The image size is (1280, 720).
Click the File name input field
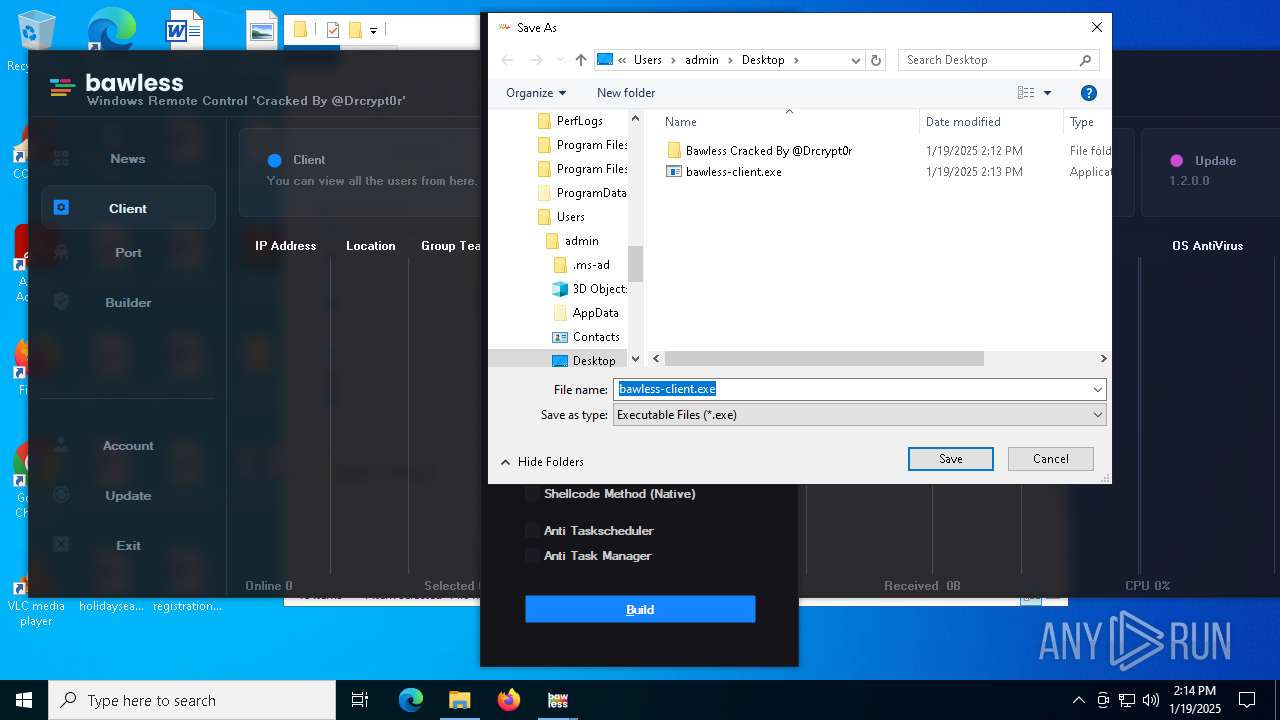pos(851,389)
